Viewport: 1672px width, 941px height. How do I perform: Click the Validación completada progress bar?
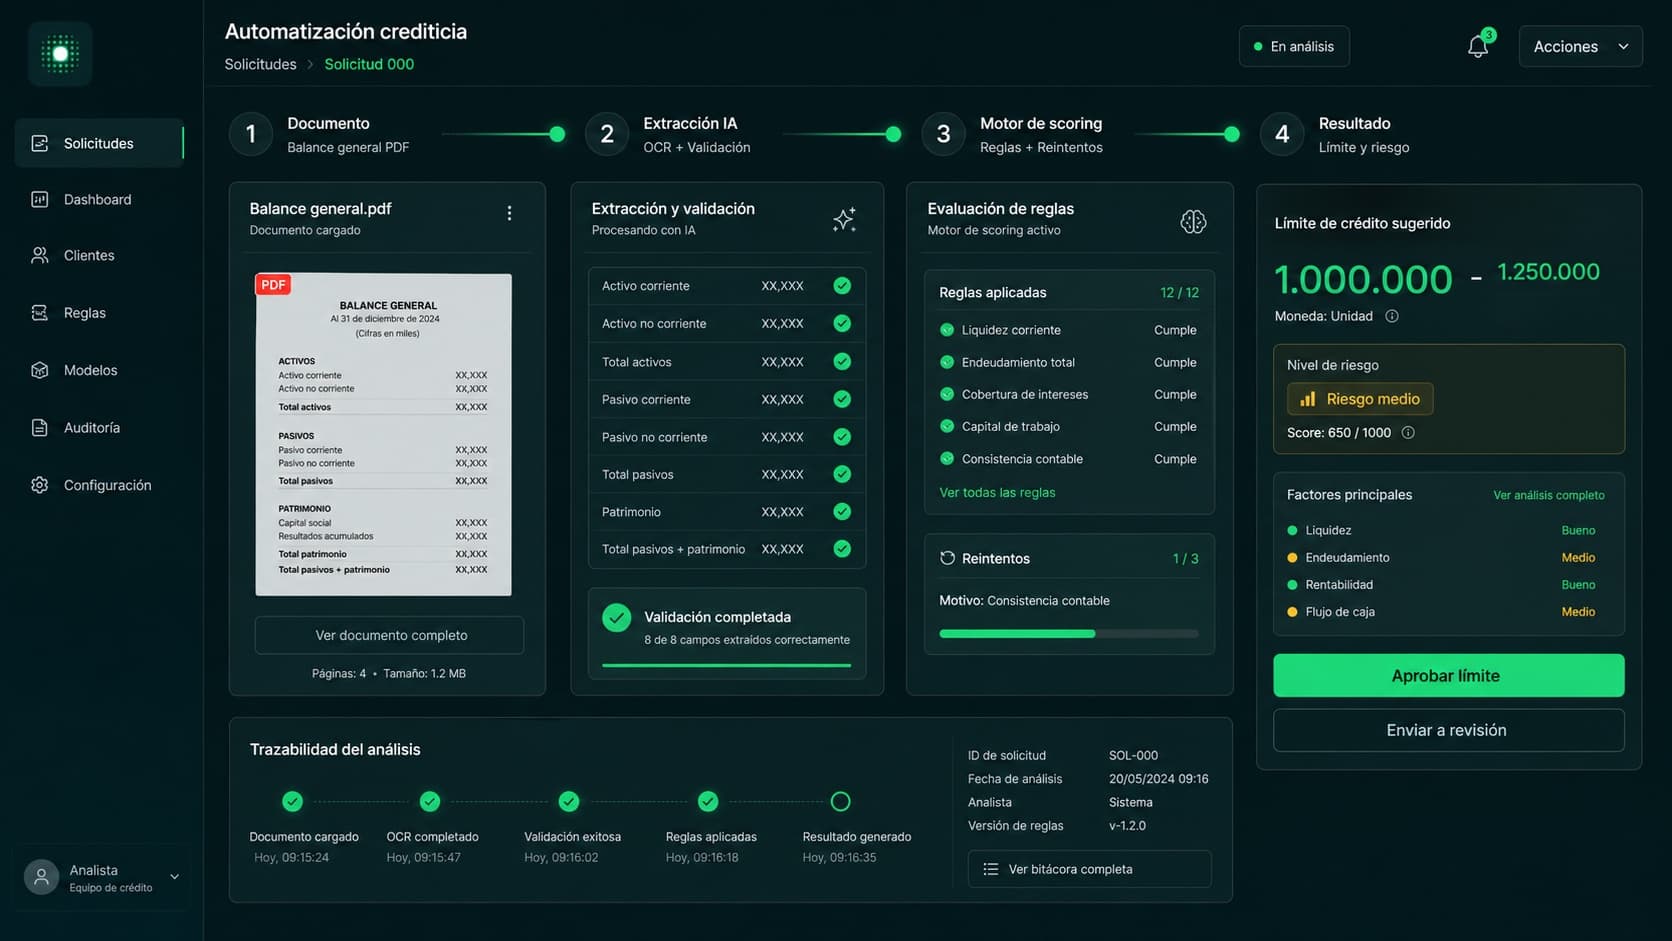[726, 665]
